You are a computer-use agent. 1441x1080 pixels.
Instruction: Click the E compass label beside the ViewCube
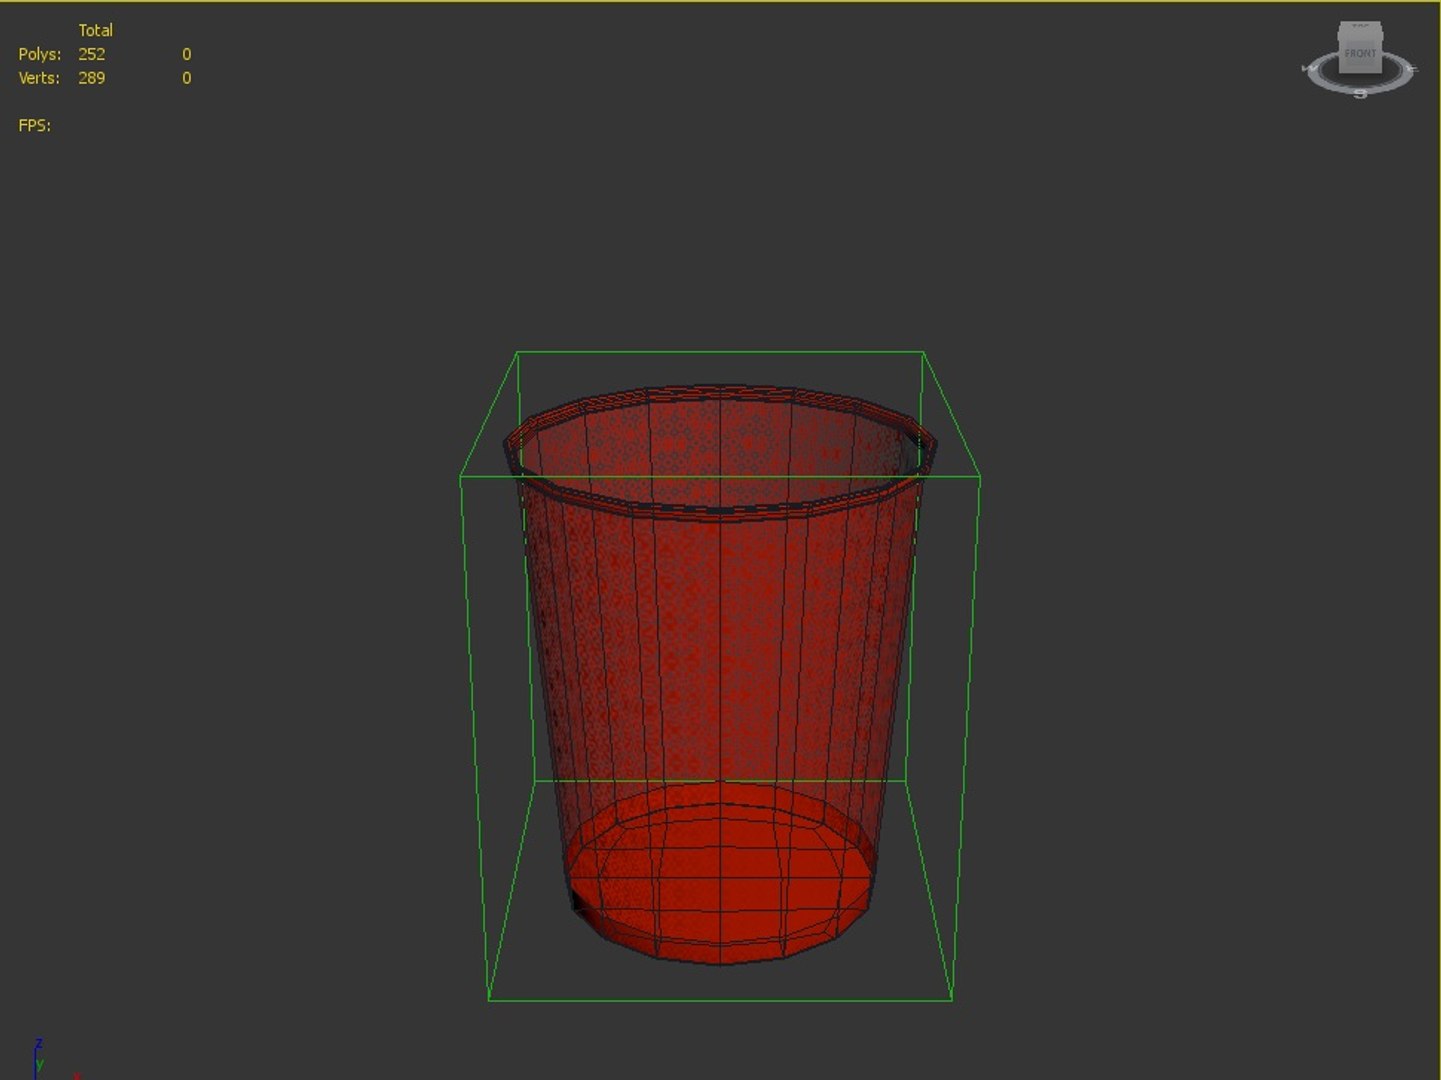(1411, 69)
